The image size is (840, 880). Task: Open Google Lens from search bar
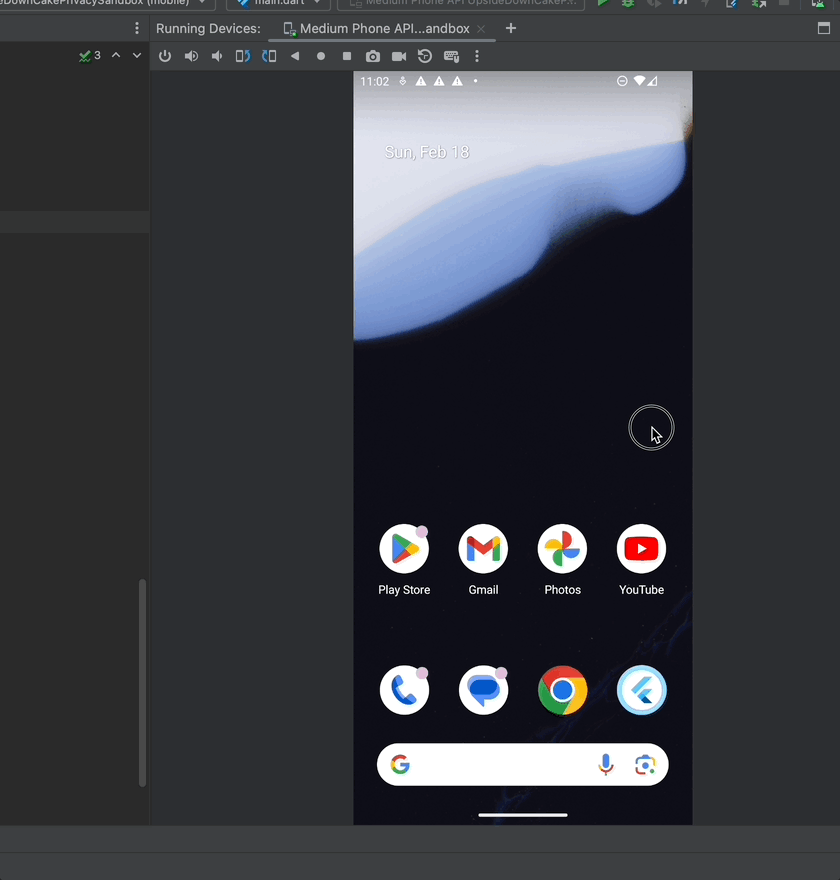[645, 764]
